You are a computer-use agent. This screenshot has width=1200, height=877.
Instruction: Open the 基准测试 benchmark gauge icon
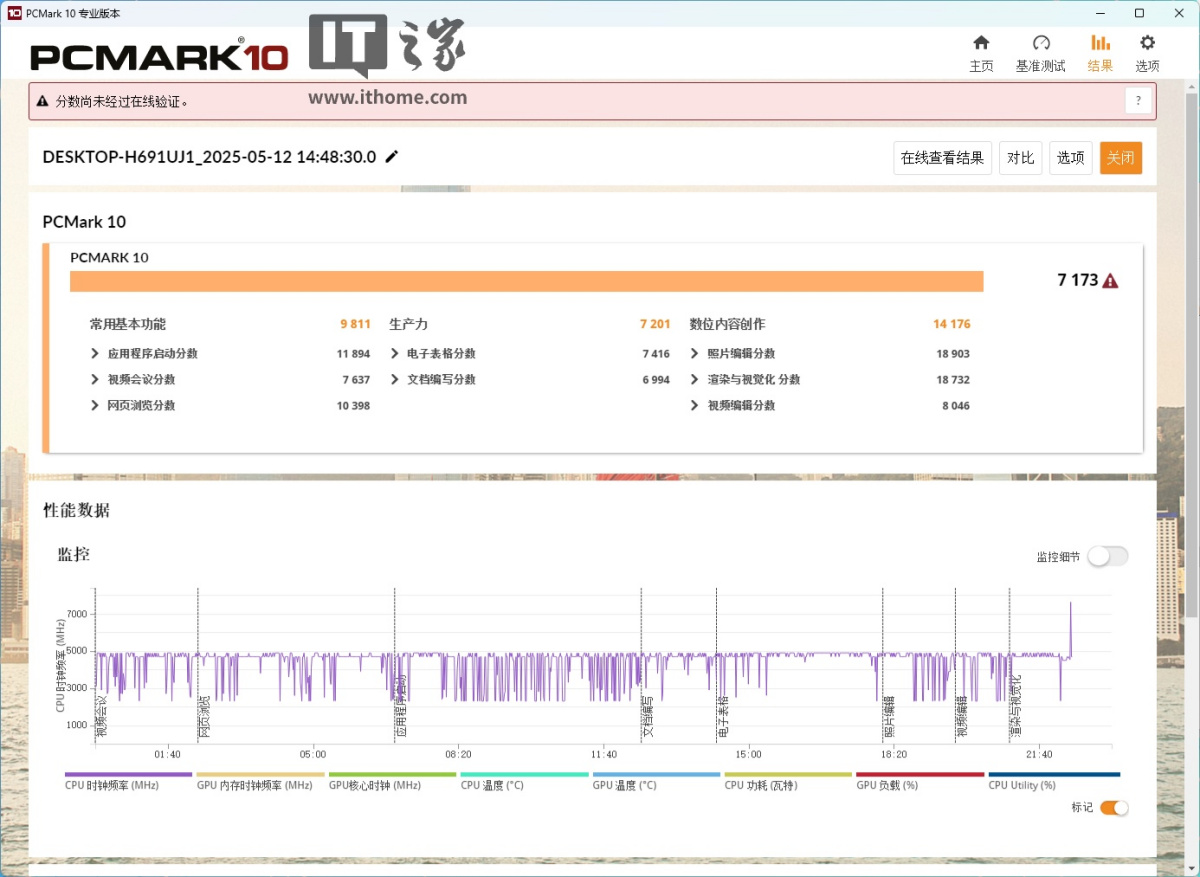tap(1040, 43)
